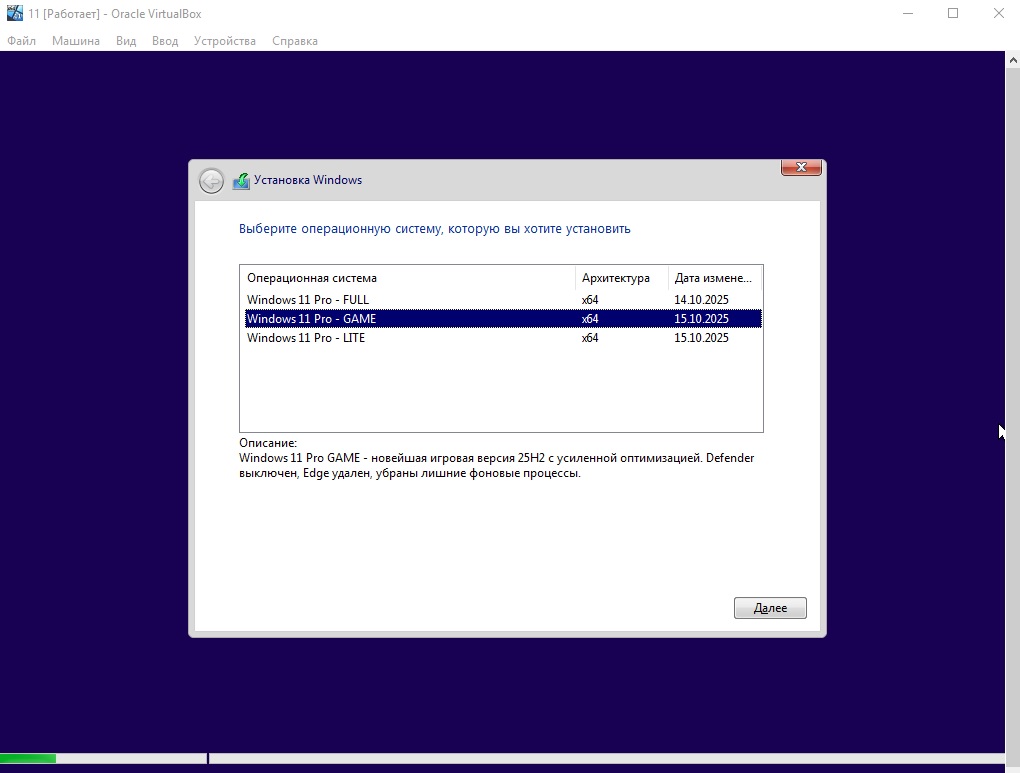This screenshot has height=773, width=1020.
Task: Click x64 in the LITE row
Action: tap(590, 338)
